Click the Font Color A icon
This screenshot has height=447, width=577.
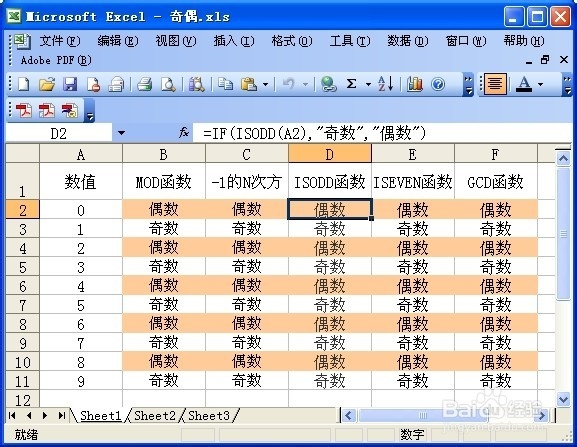[x=524, y=84]
